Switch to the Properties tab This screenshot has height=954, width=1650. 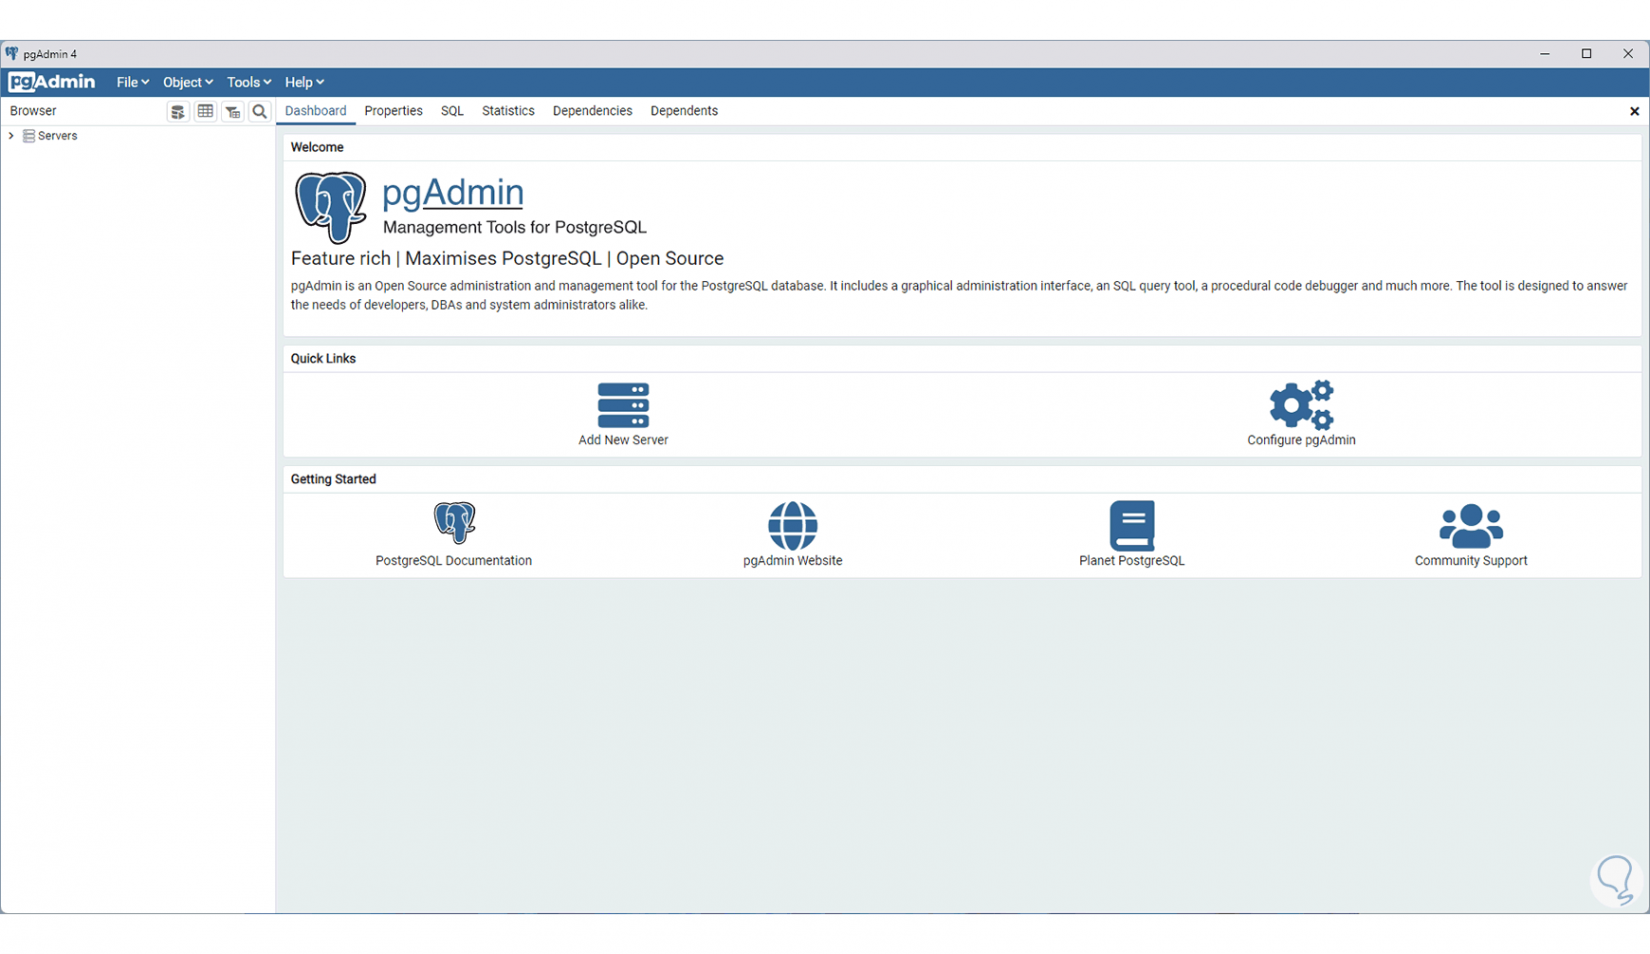(393, 111)
